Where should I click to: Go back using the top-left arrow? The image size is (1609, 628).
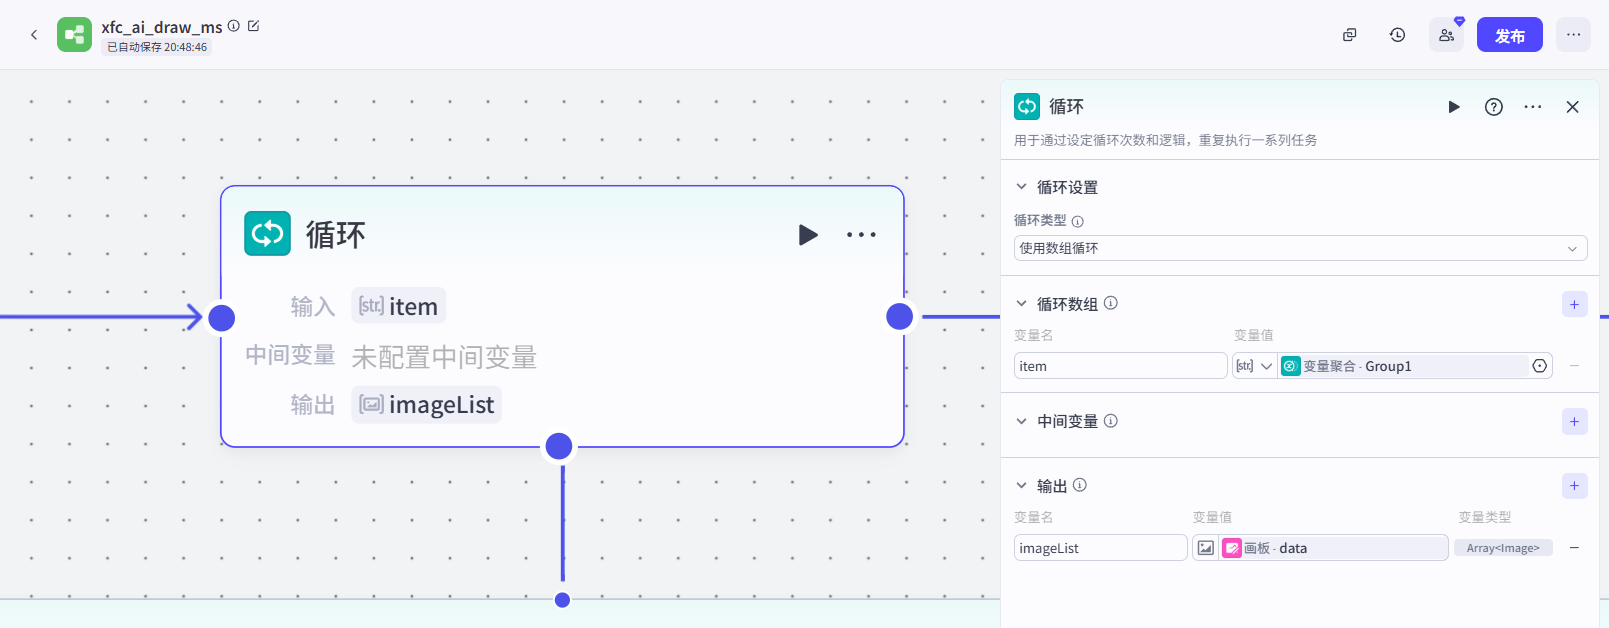tap(34, 35)
